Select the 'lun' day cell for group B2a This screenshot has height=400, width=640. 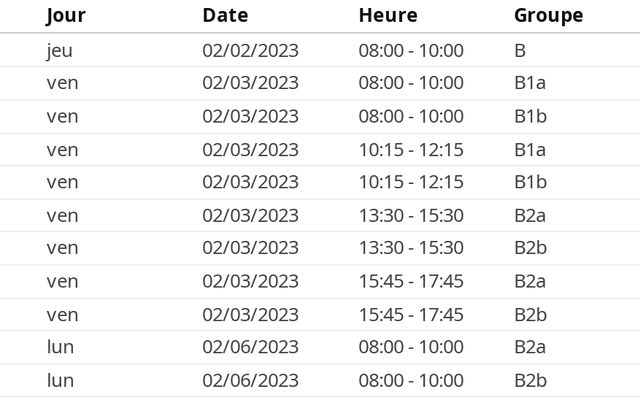coord(60,347)
